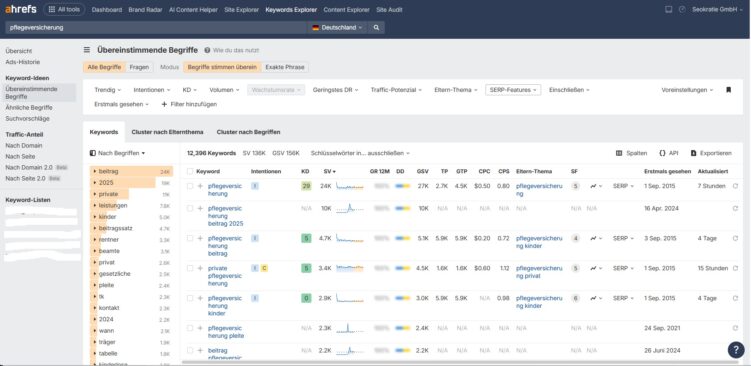Click the API braces icon

(x=662, y=153)
